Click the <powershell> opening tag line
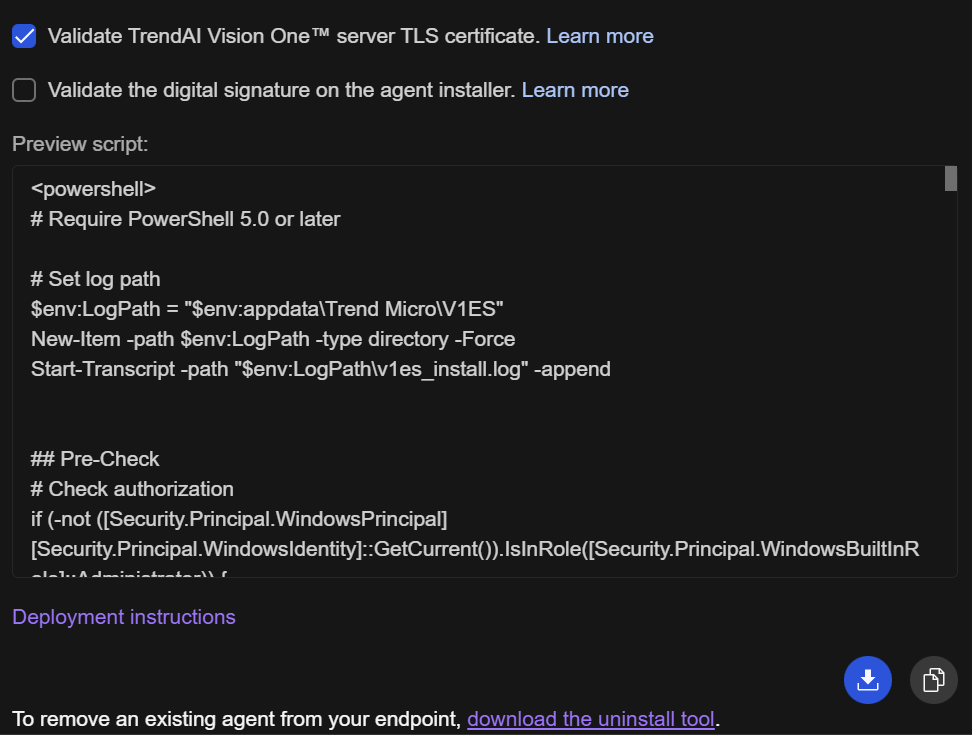This screenshot has height=735, width=972. tap(93, 189)
